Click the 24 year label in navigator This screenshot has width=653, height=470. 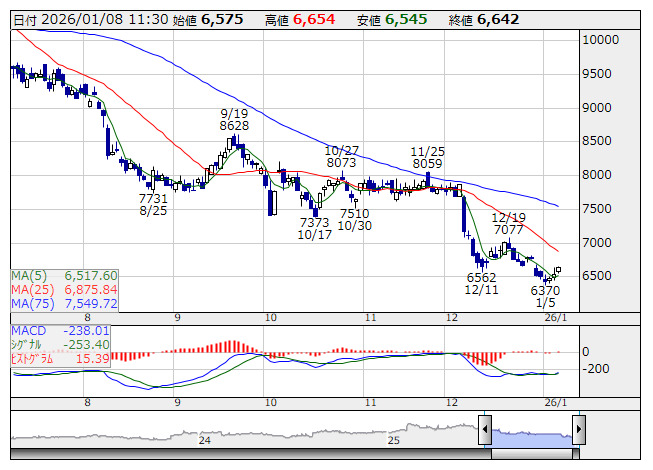click(204, 440)
